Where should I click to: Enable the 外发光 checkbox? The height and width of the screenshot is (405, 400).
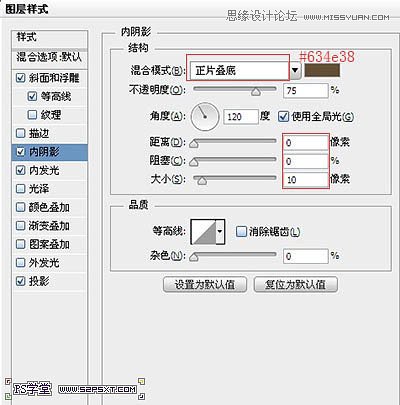click(x=20, y=263)
